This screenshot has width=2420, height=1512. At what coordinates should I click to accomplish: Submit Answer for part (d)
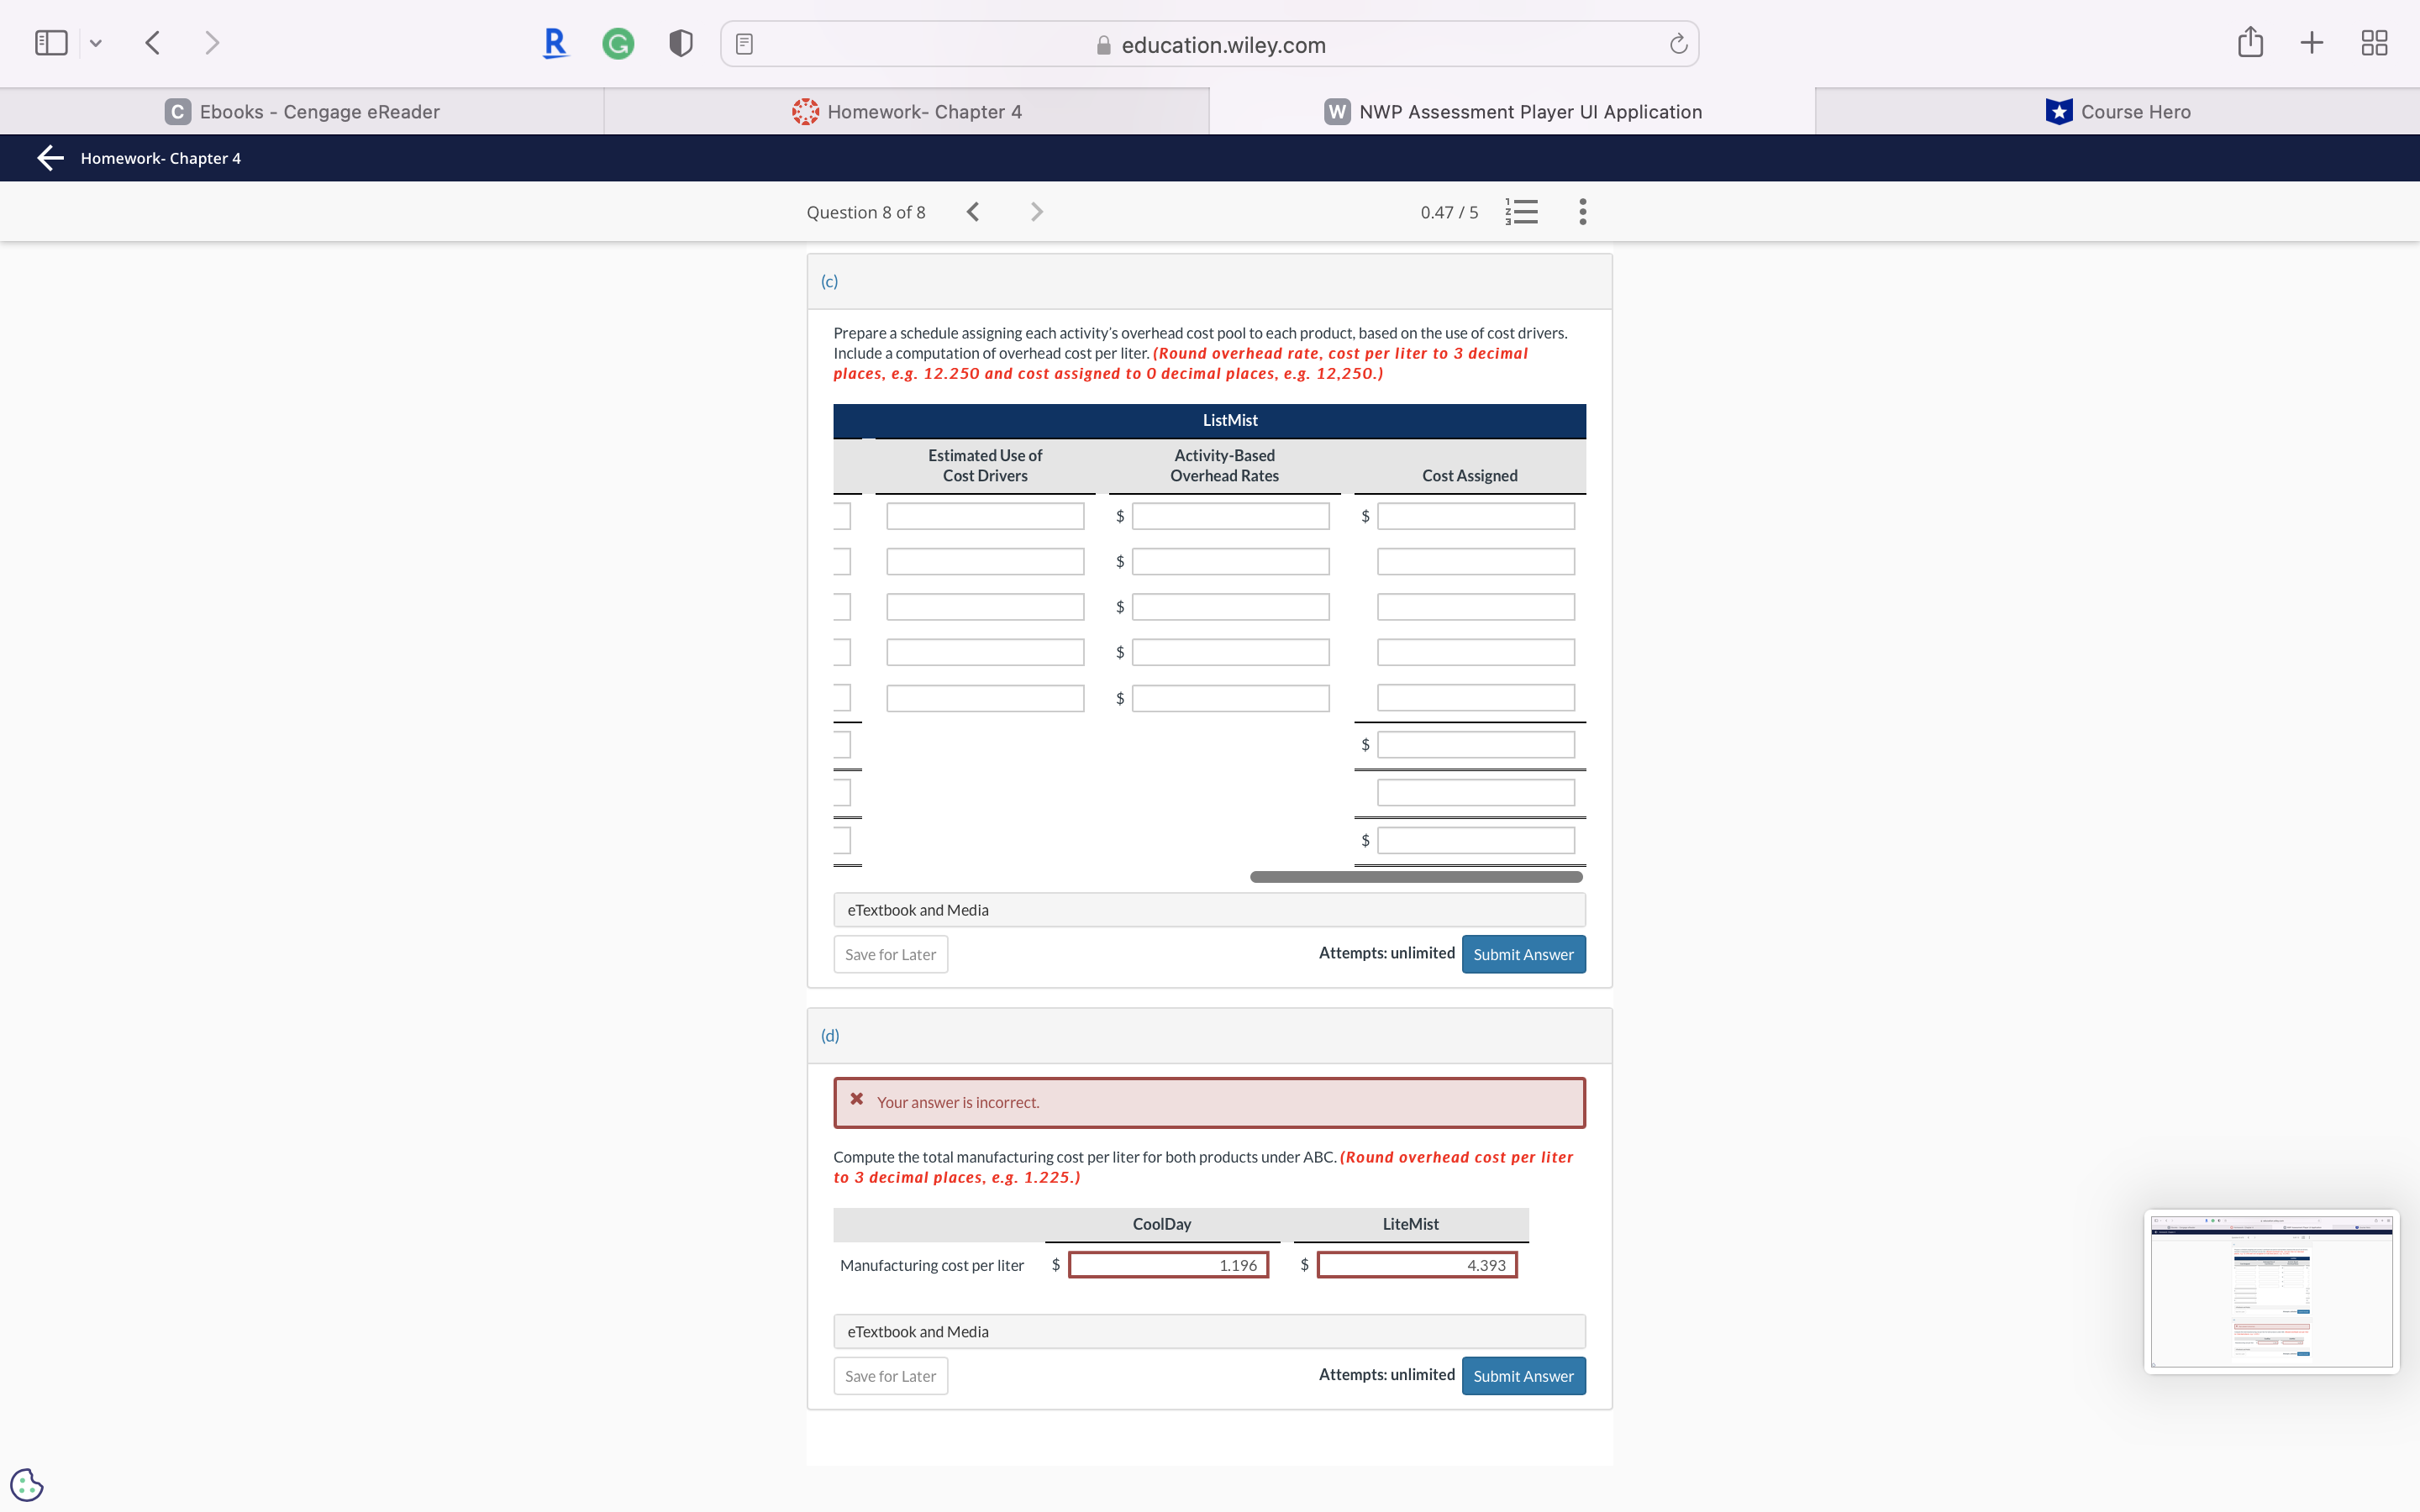1523,1376
